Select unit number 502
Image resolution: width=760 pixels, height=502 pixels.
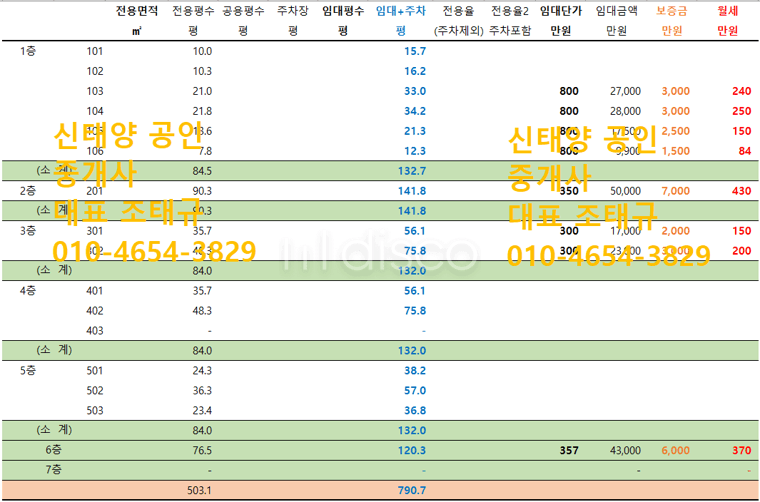click(x=95, y=391)
